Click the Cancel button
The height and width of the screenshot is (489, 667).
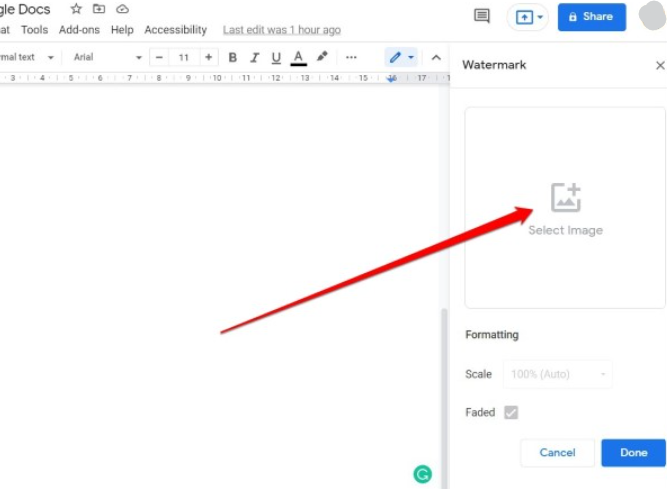[557, 452]
